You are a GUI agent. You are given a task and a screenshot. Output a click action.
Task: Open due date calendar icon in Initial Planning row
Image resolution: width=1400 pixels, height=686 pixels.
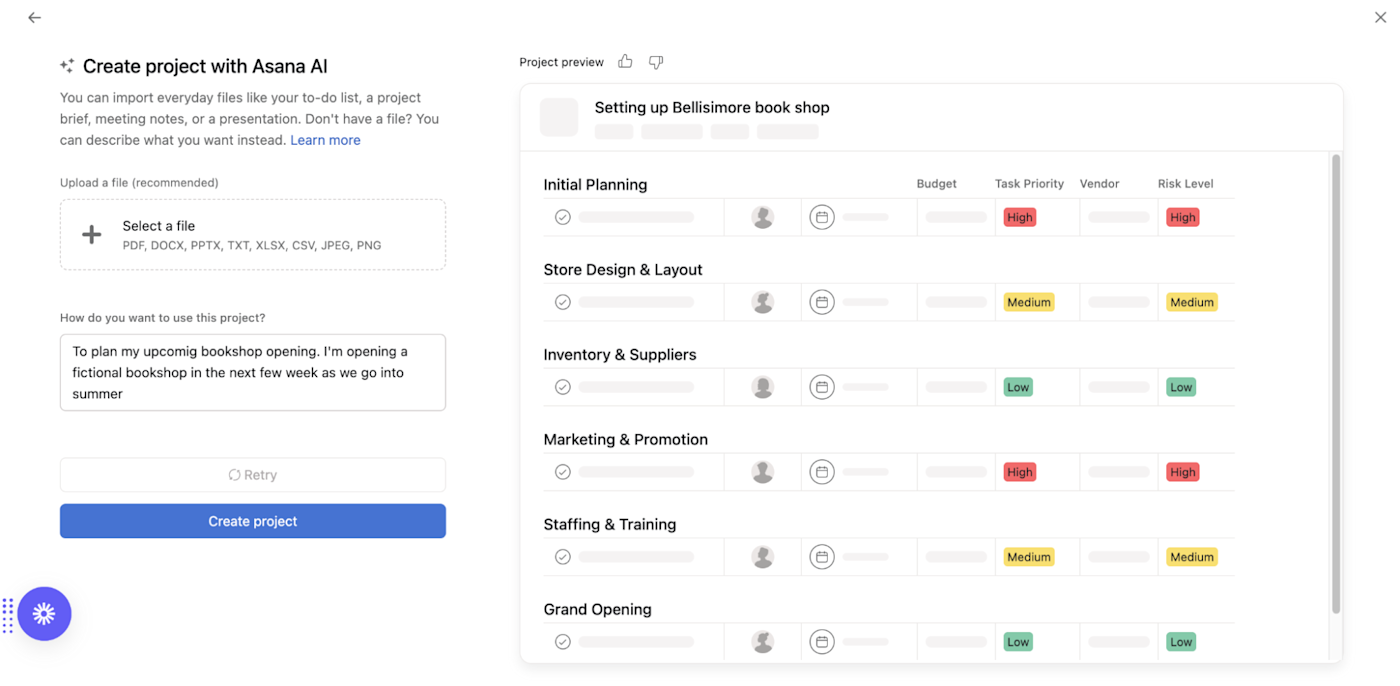point(822,217)
